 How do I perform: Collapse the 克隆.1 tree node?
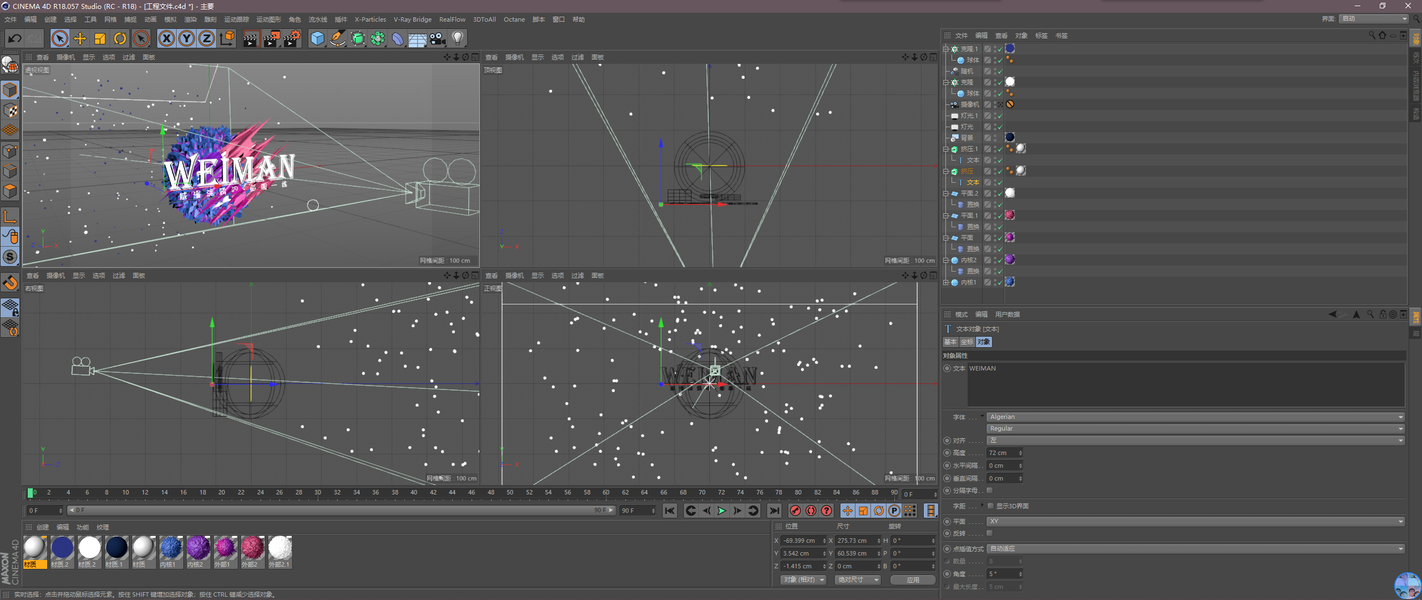tap(946, 49)
